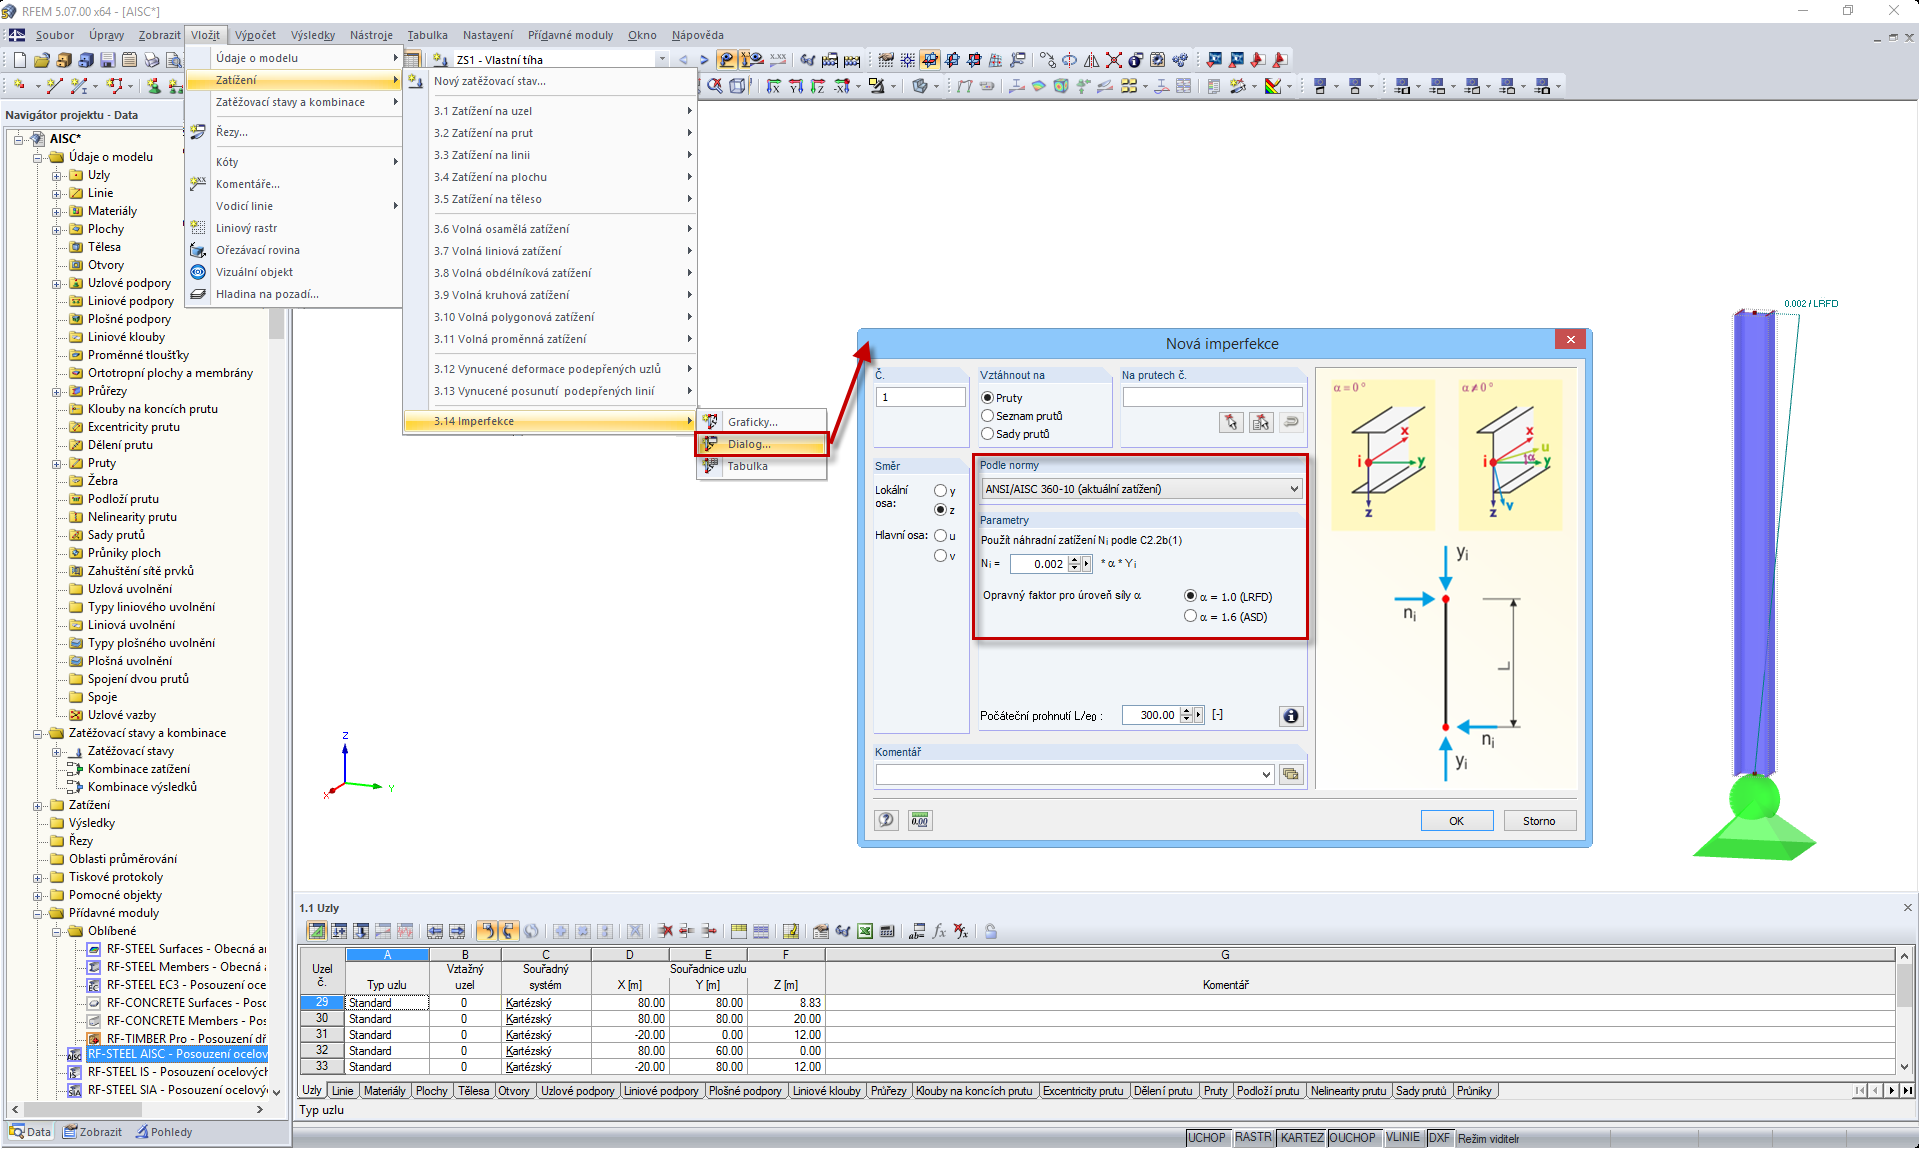Toggle the UCHOP status bar button
The width and height of the screenshot is (1919, 1149).
(1207, 1138)
